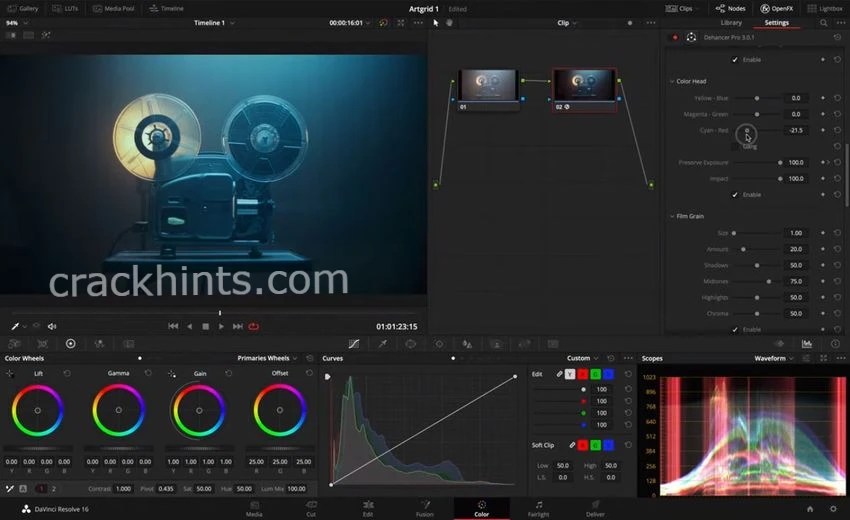The width and height of the screenshot is (850, 520).
Task: Select the arrow pointer tool in node editor
Action: pos(435,23)
